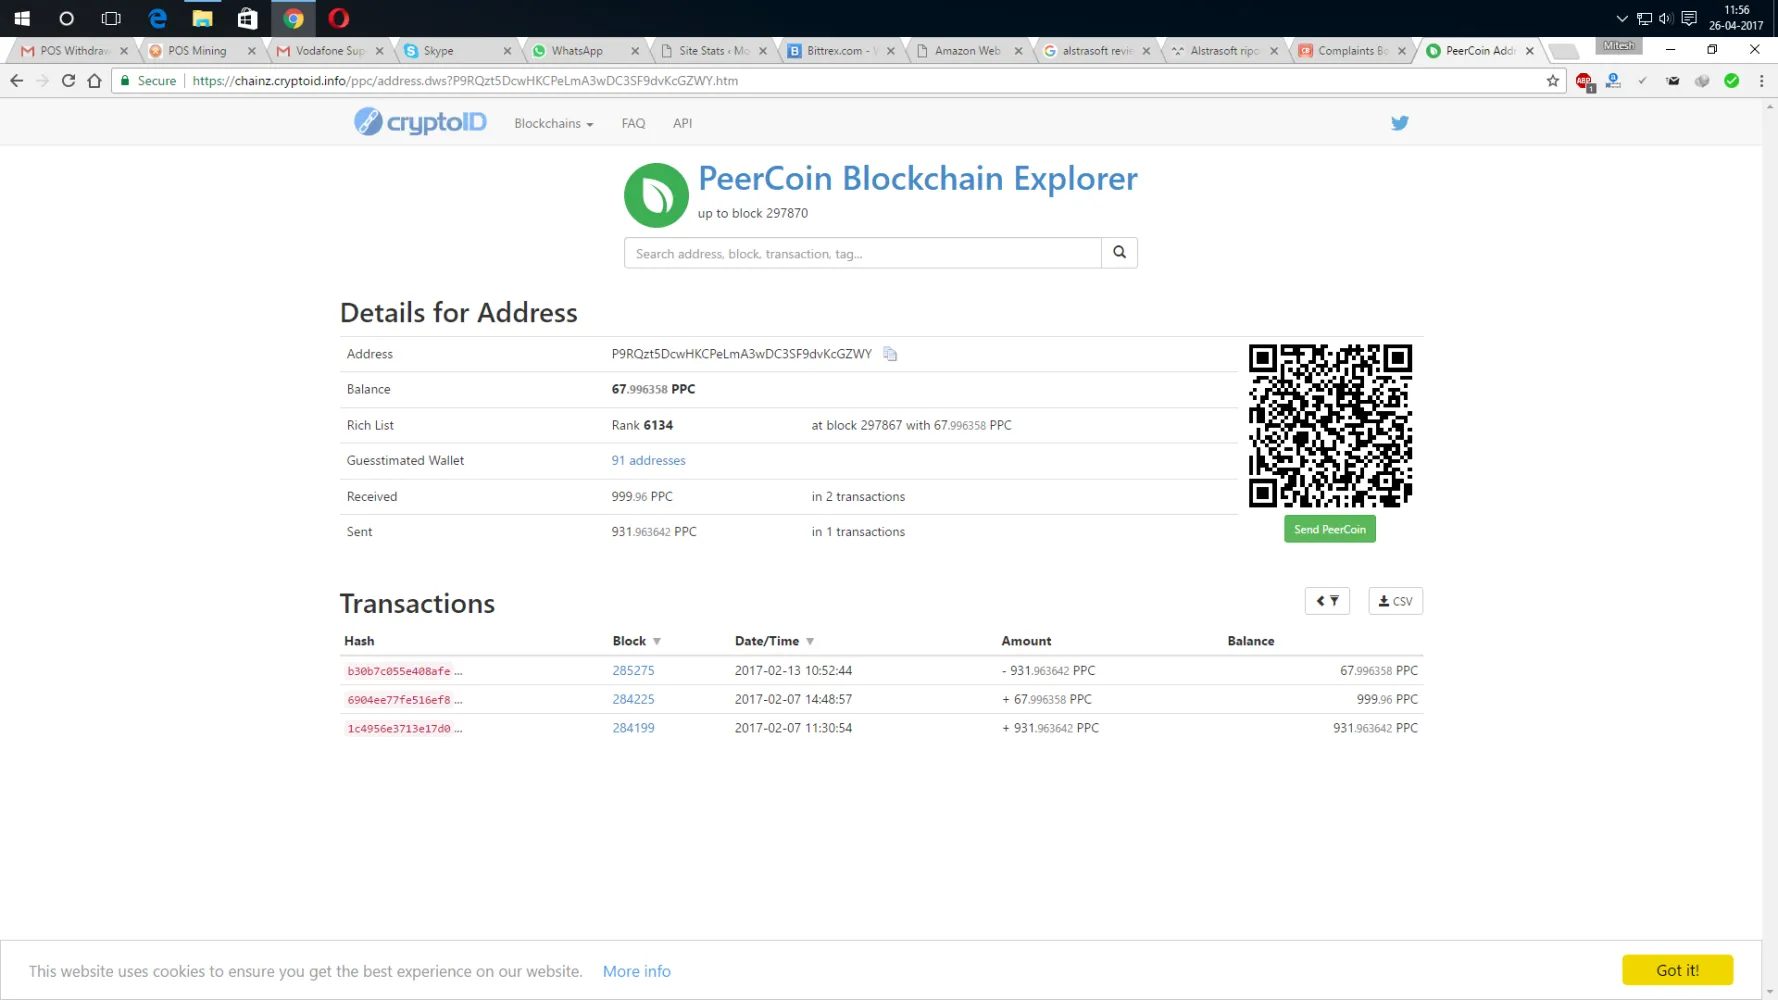Open the API page
1778x1000 pixels.
(682, 123)
